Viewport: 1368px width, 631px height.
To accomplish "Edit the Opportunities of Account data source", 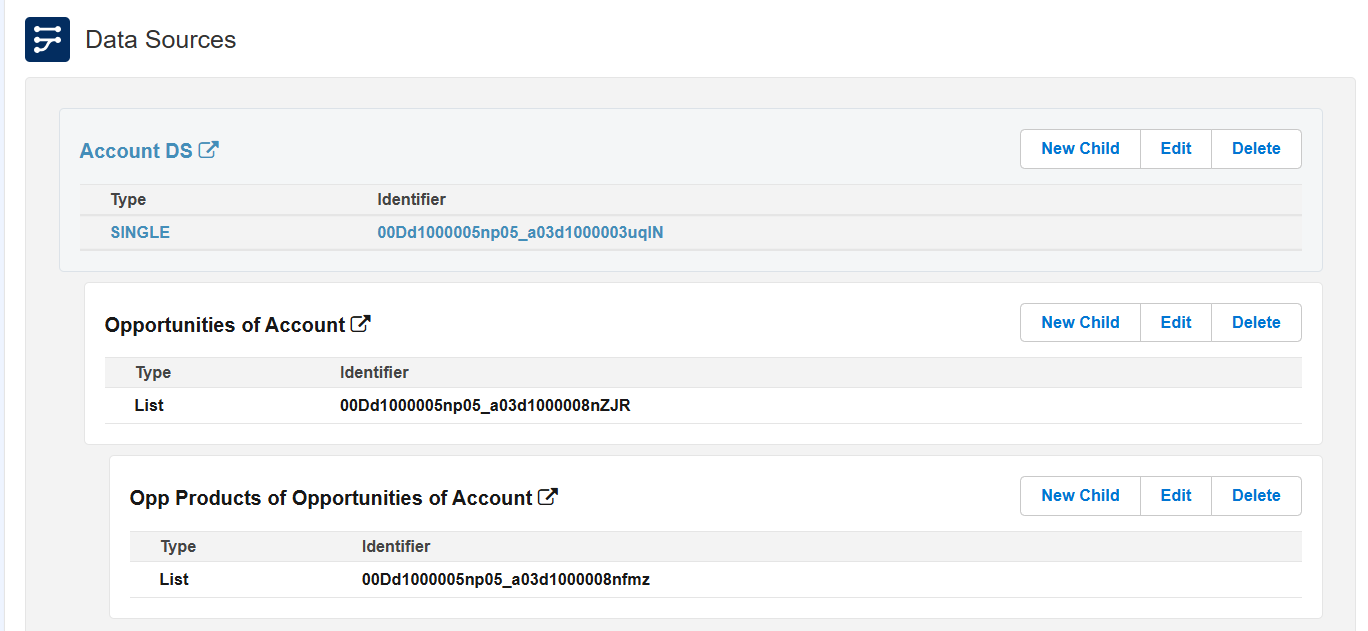I will coord(1175,322).
